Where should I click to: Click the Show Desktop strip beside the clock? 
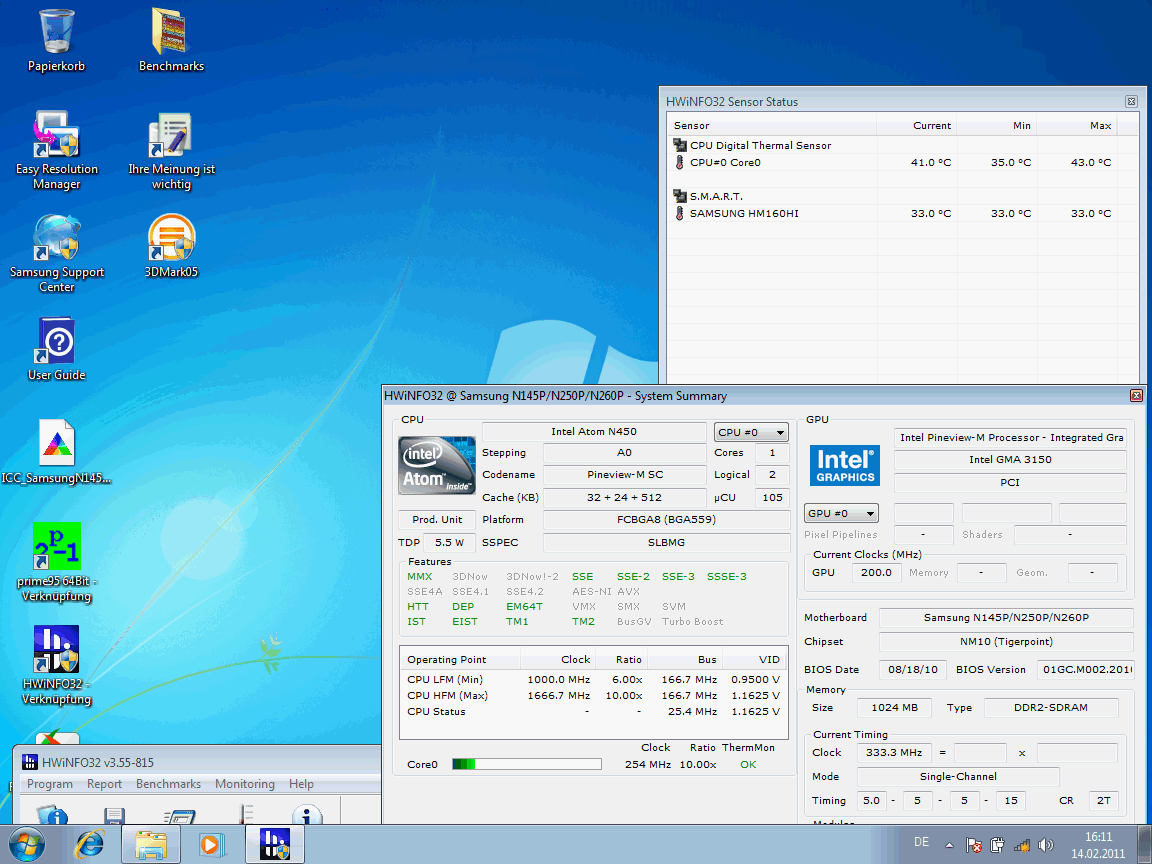click(1145, 845)
